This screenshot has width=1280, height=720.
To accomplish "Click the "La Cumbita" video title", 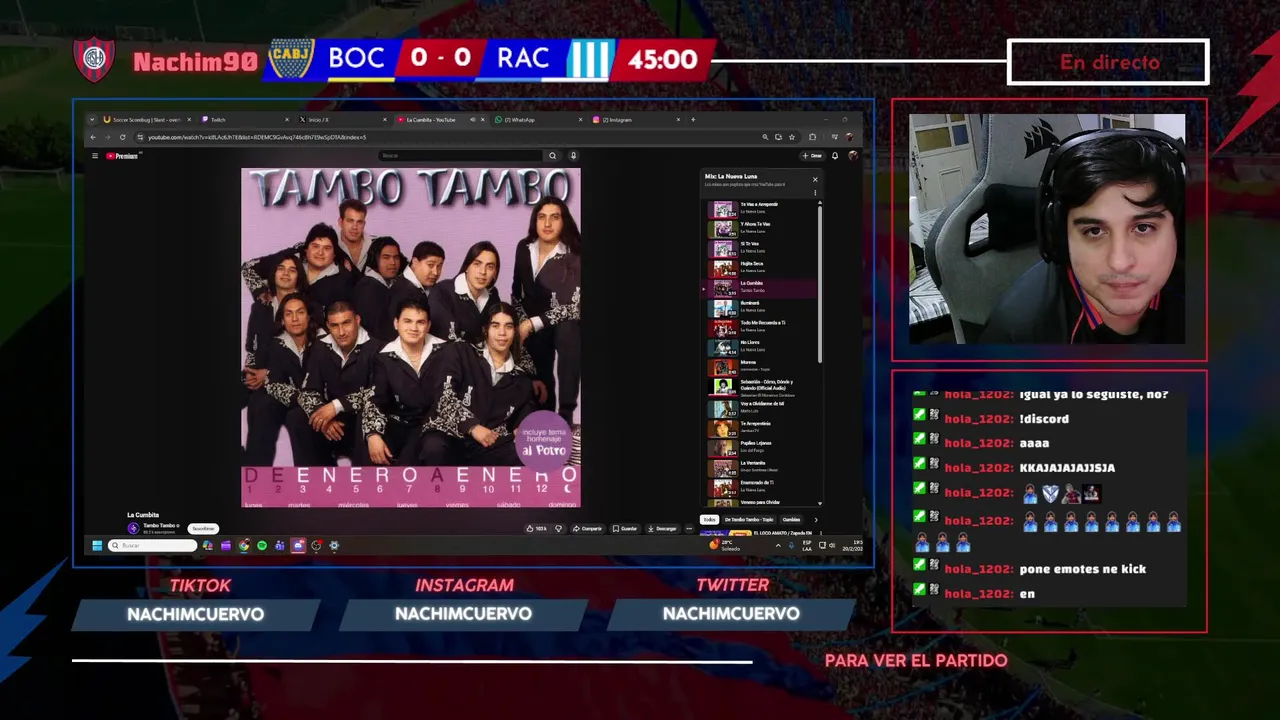I will coord(143,515).
